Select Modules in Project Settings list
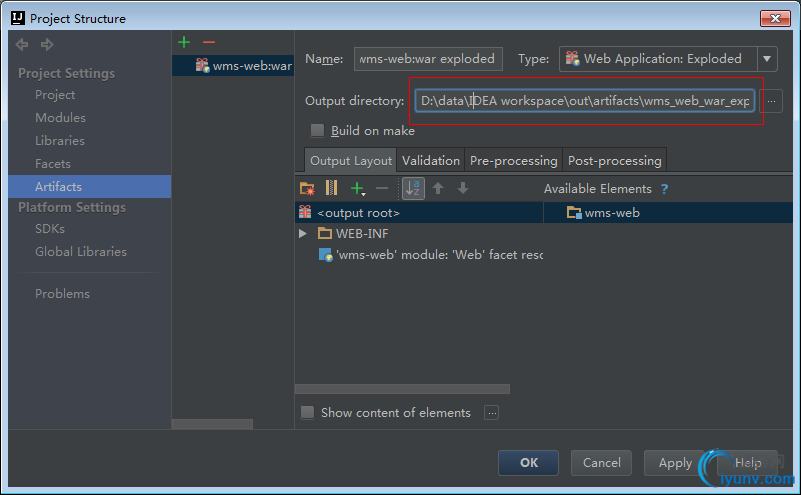Viewport: 801px width, 495px height. [60, 118]
